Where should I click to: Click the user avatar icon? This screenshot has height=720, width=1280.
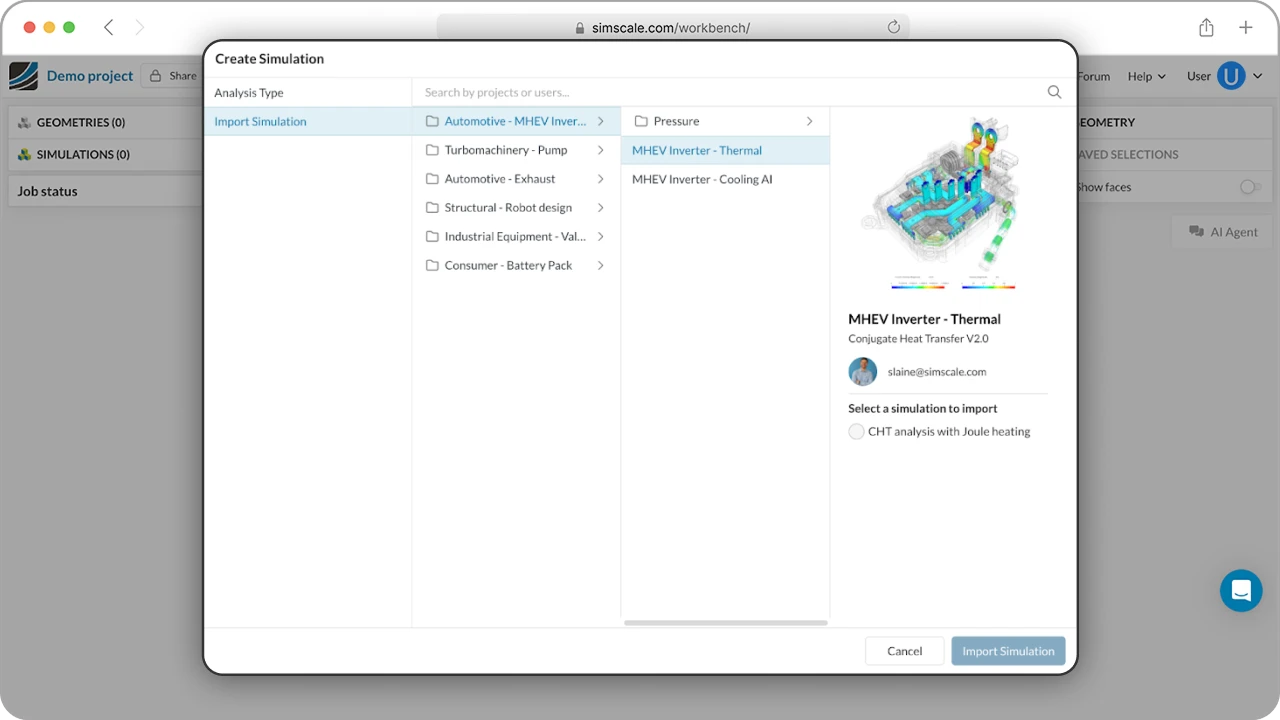click(x=1231, y=76)
